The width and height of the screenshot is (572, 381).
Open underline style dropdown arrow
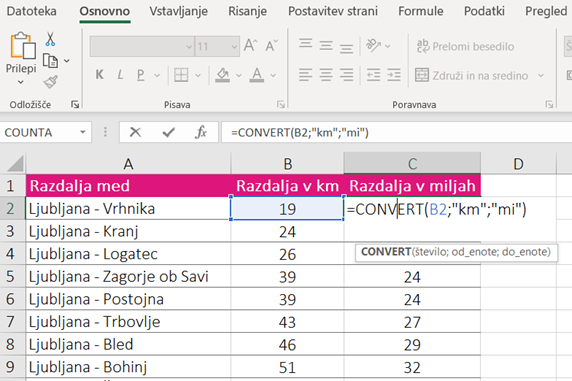[157, 76]
